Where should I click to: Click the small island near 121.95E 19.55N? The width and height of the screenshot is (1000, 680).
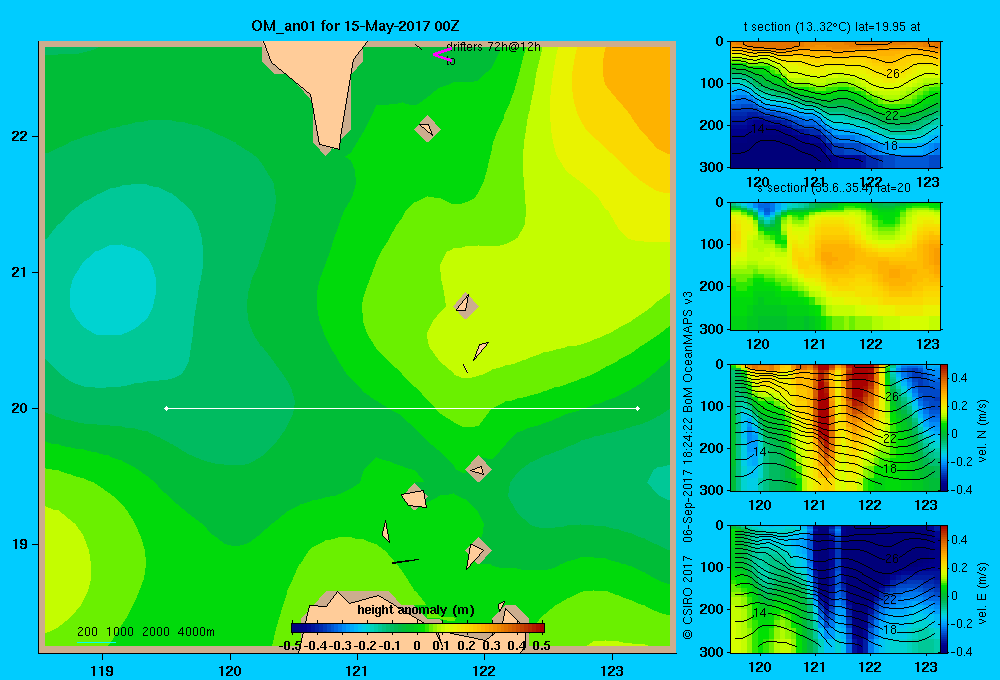pos(478,469)
